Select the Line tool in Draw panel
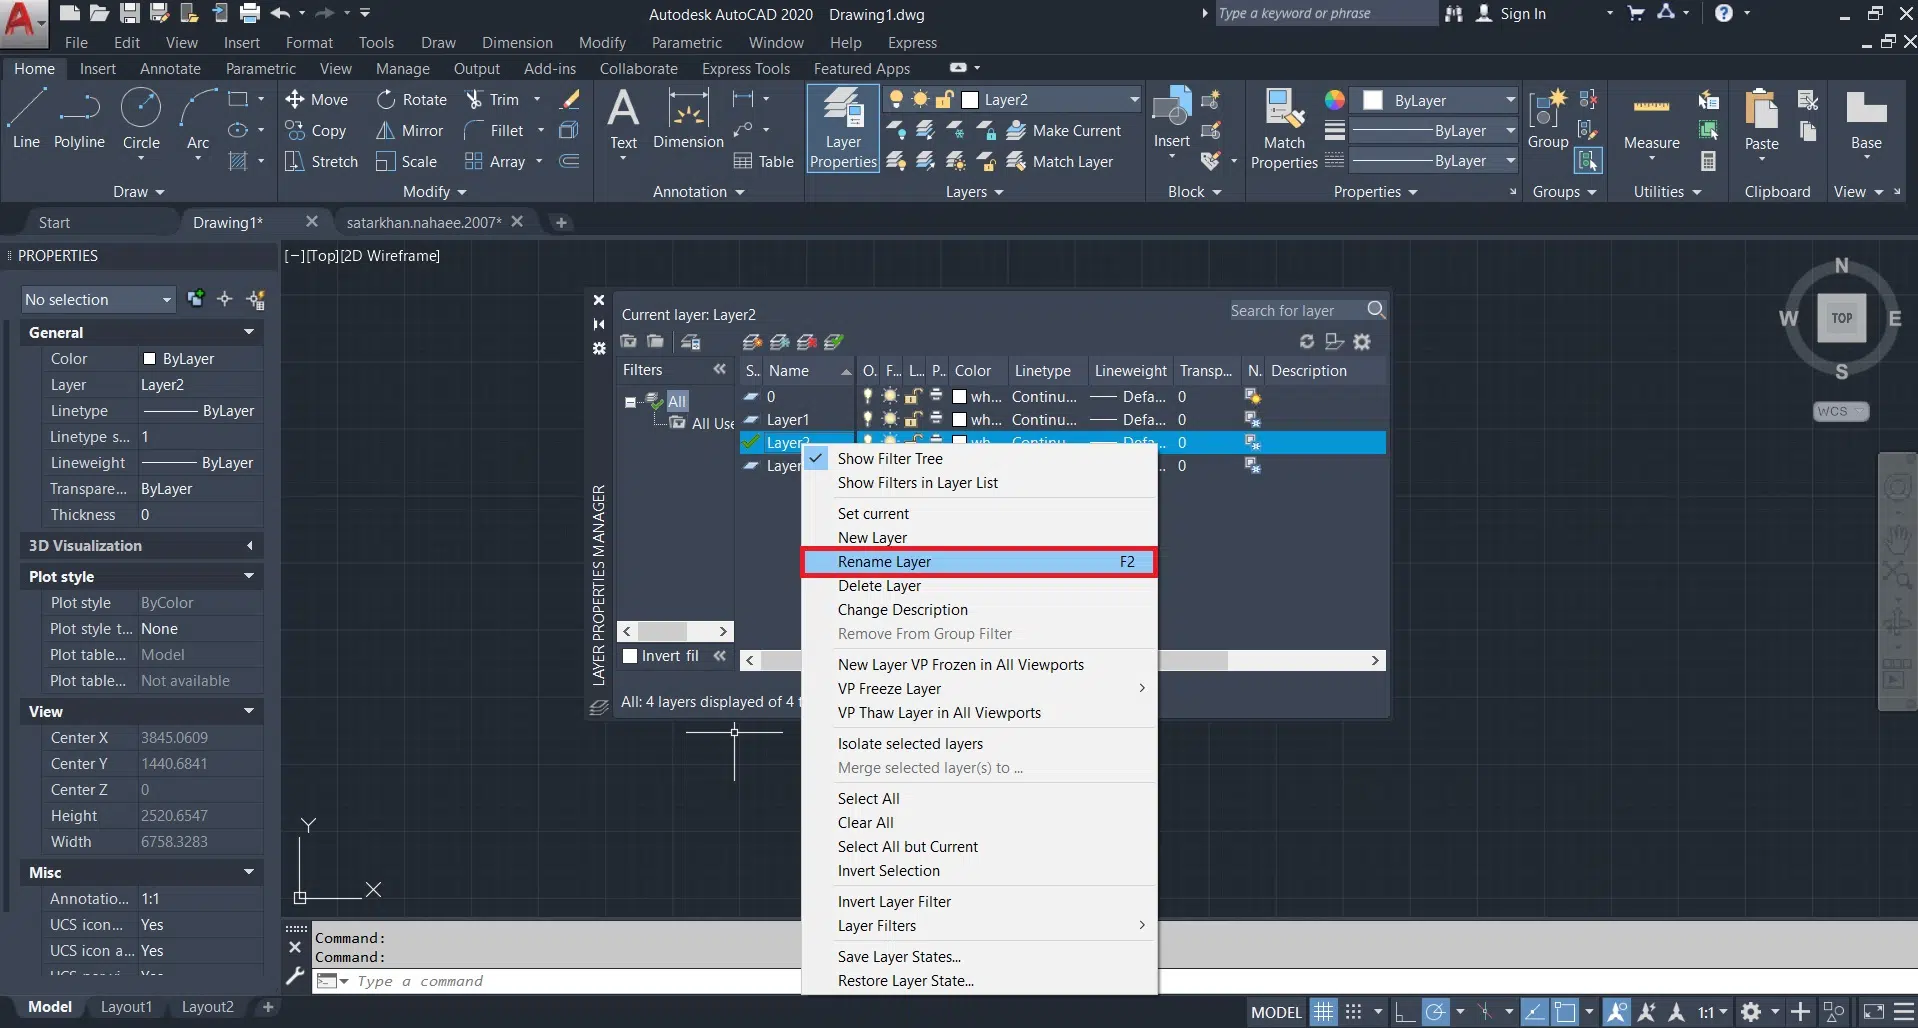 click(27, 119)
